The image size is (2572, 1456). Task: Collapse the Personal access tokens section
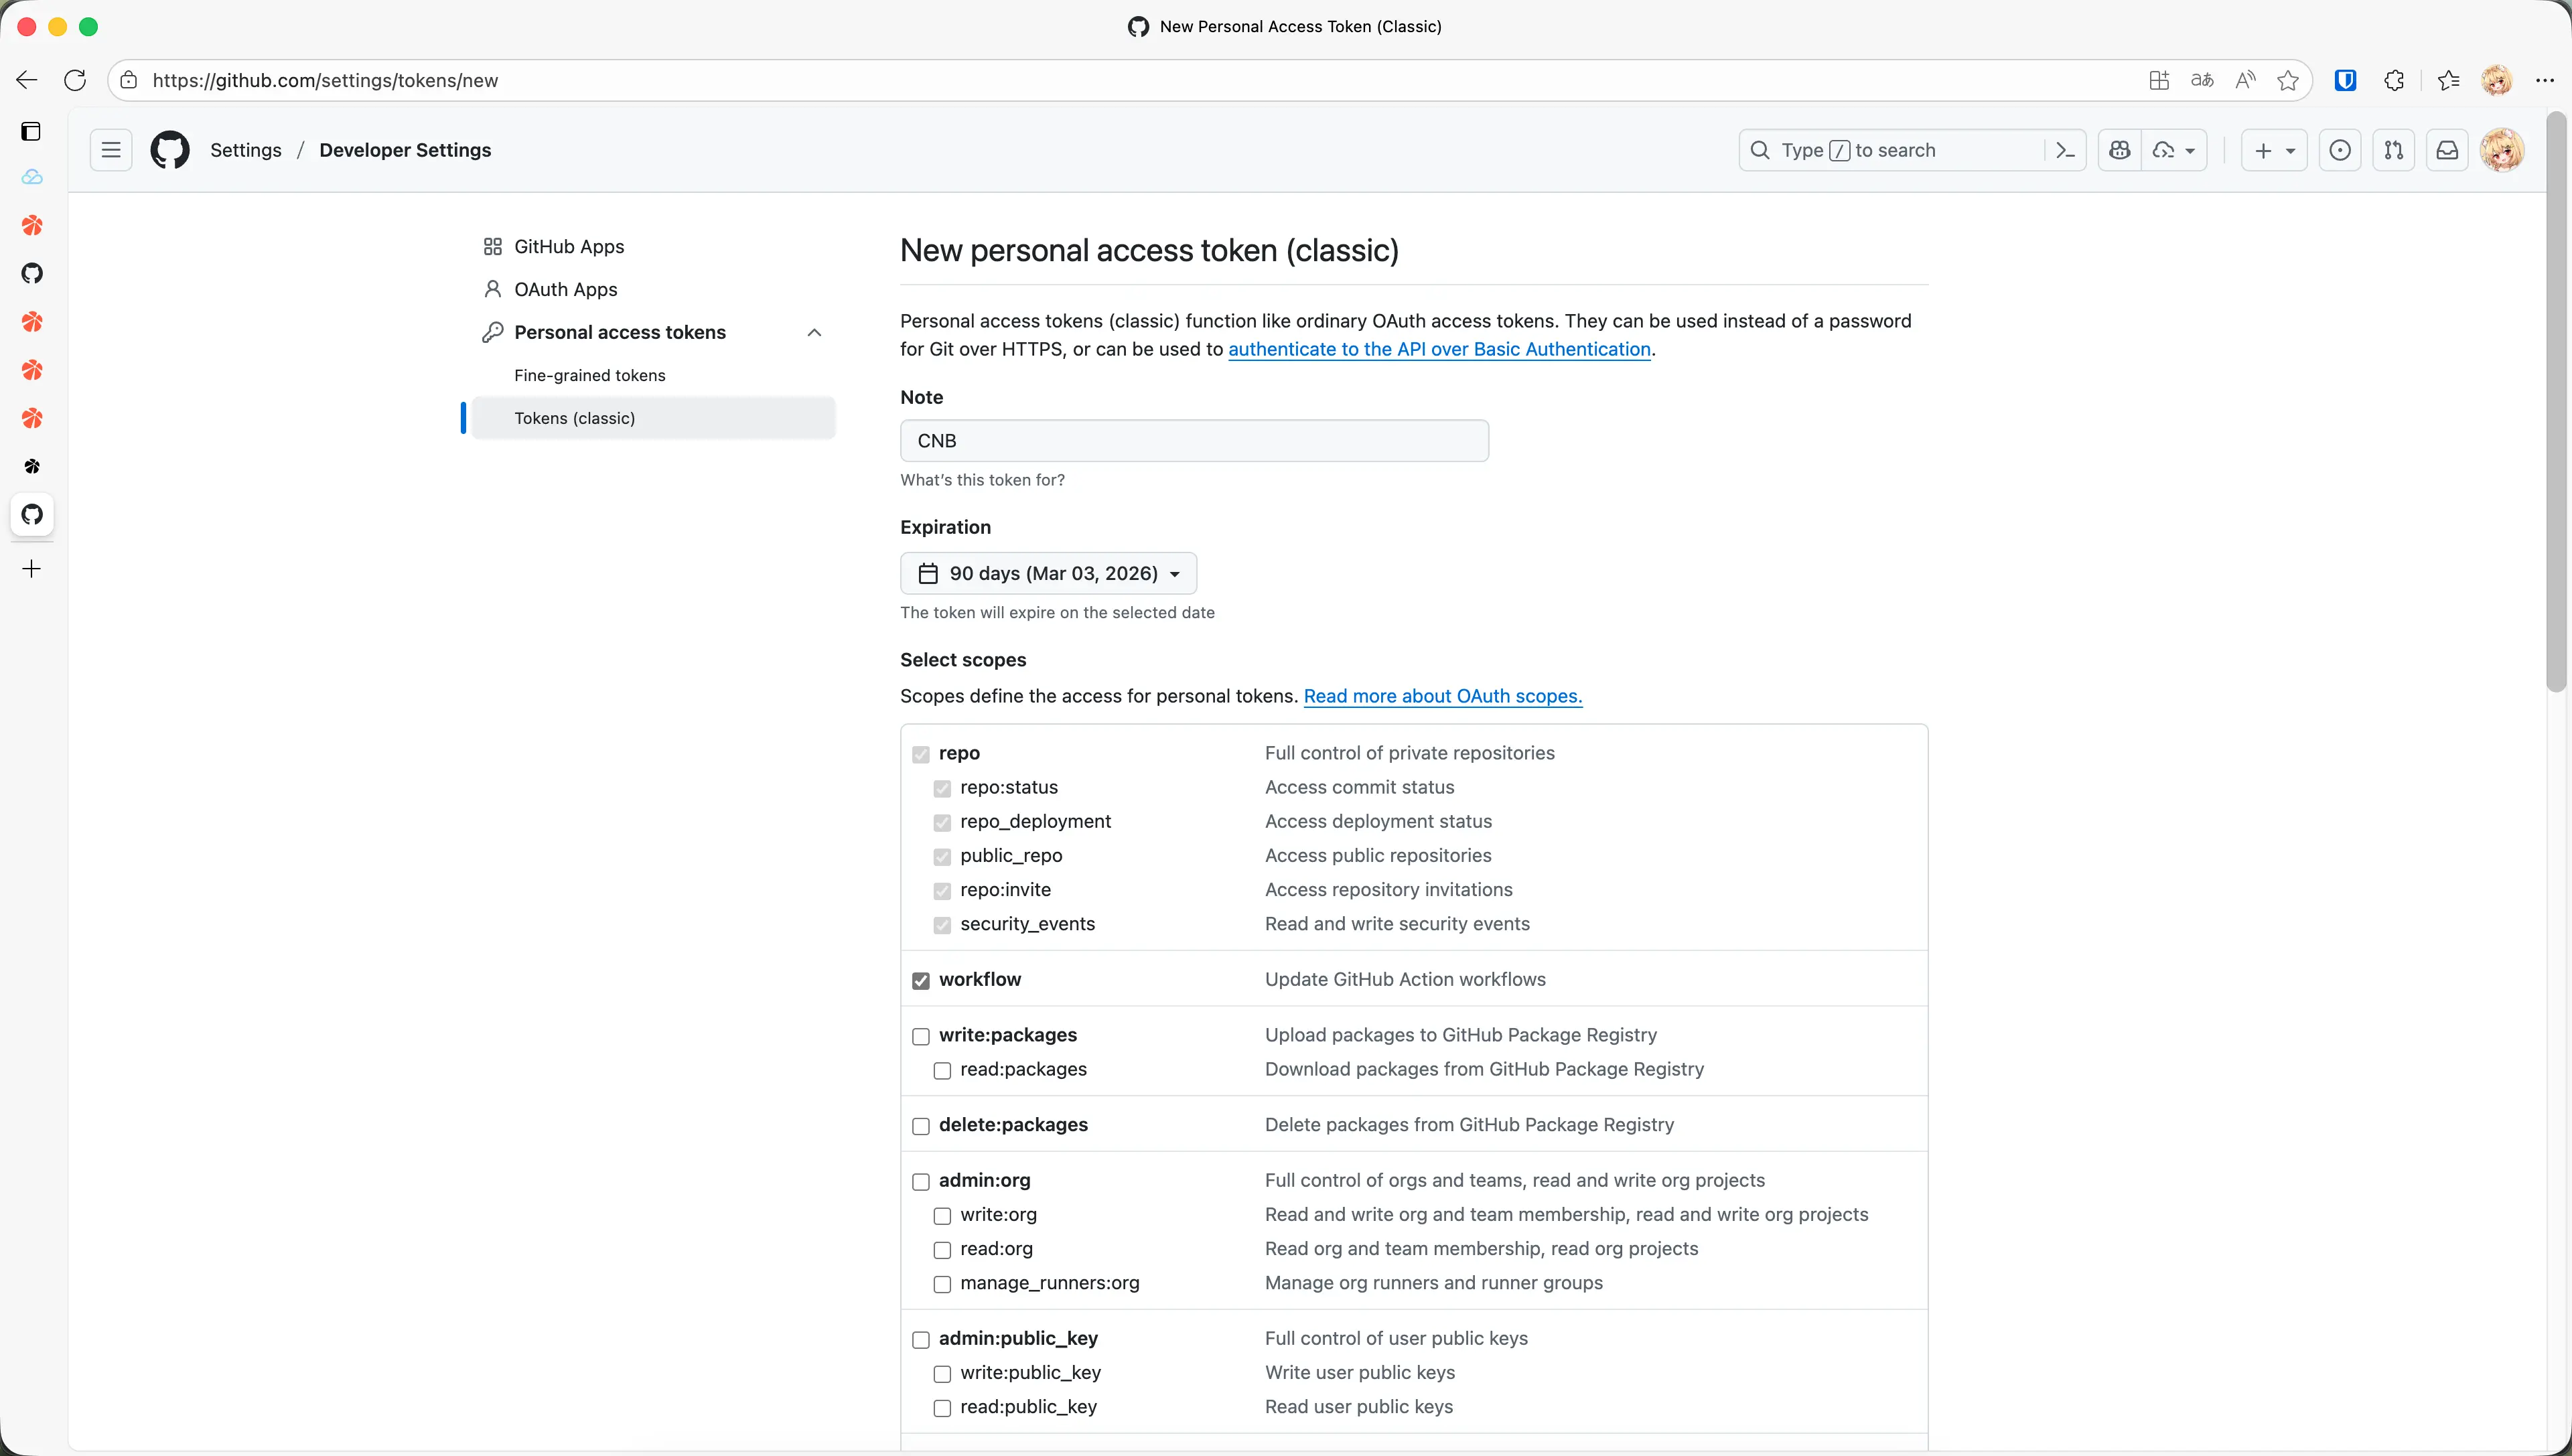pos(814,332)
